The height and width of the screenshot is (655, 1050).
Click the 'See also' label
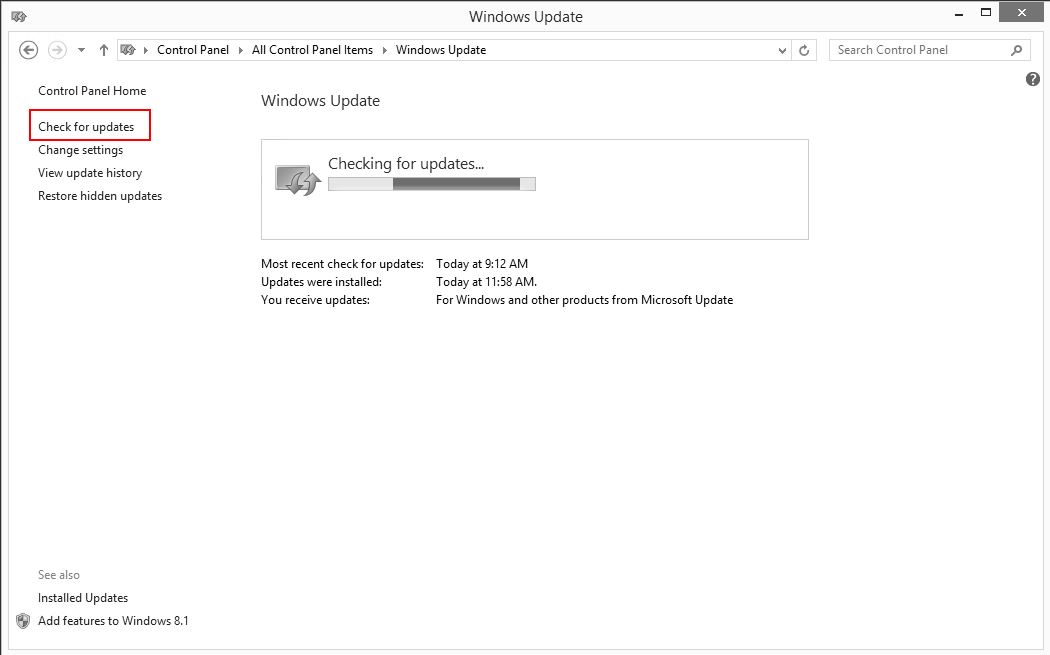[x=59, y=575]
